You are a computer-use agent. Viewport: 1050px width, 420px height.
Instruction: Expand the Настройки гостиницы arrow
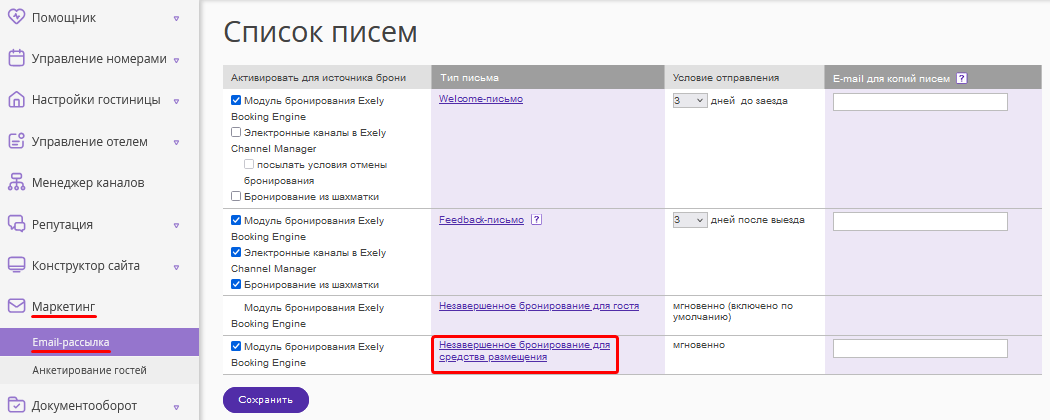pyautogui.click(x=176, y=101)
